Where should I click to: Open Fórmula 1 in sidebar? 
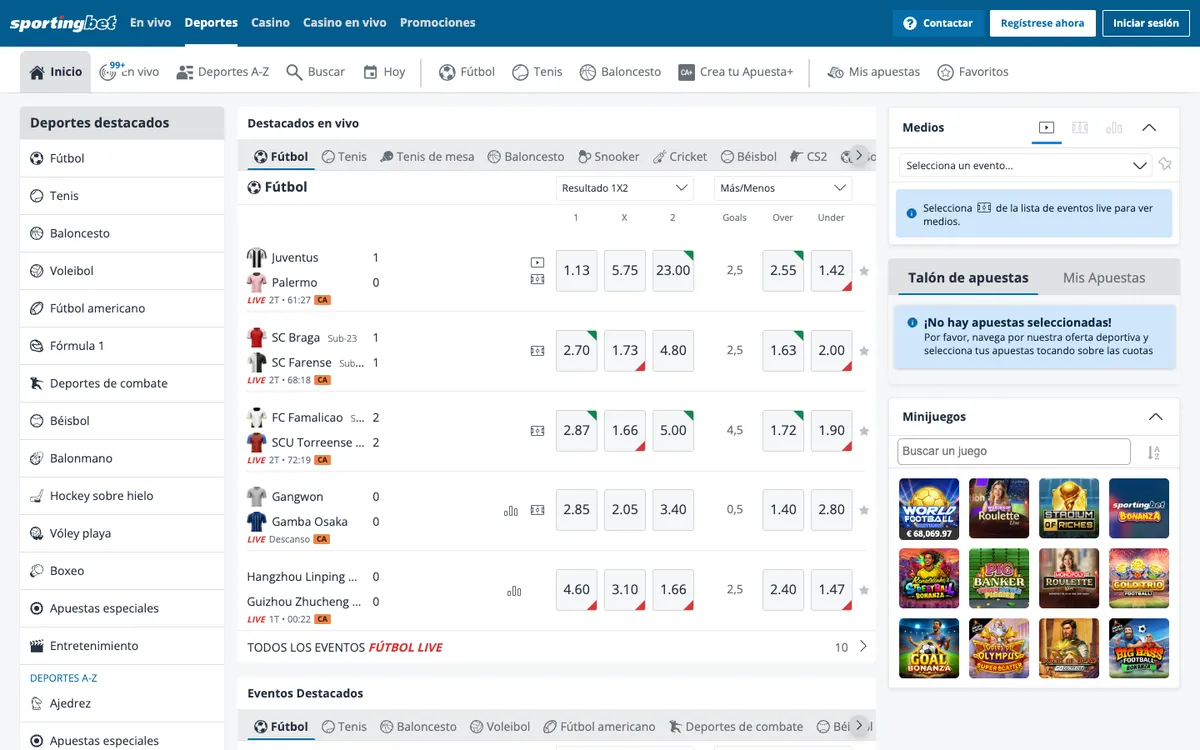click(x=122, y=346)
